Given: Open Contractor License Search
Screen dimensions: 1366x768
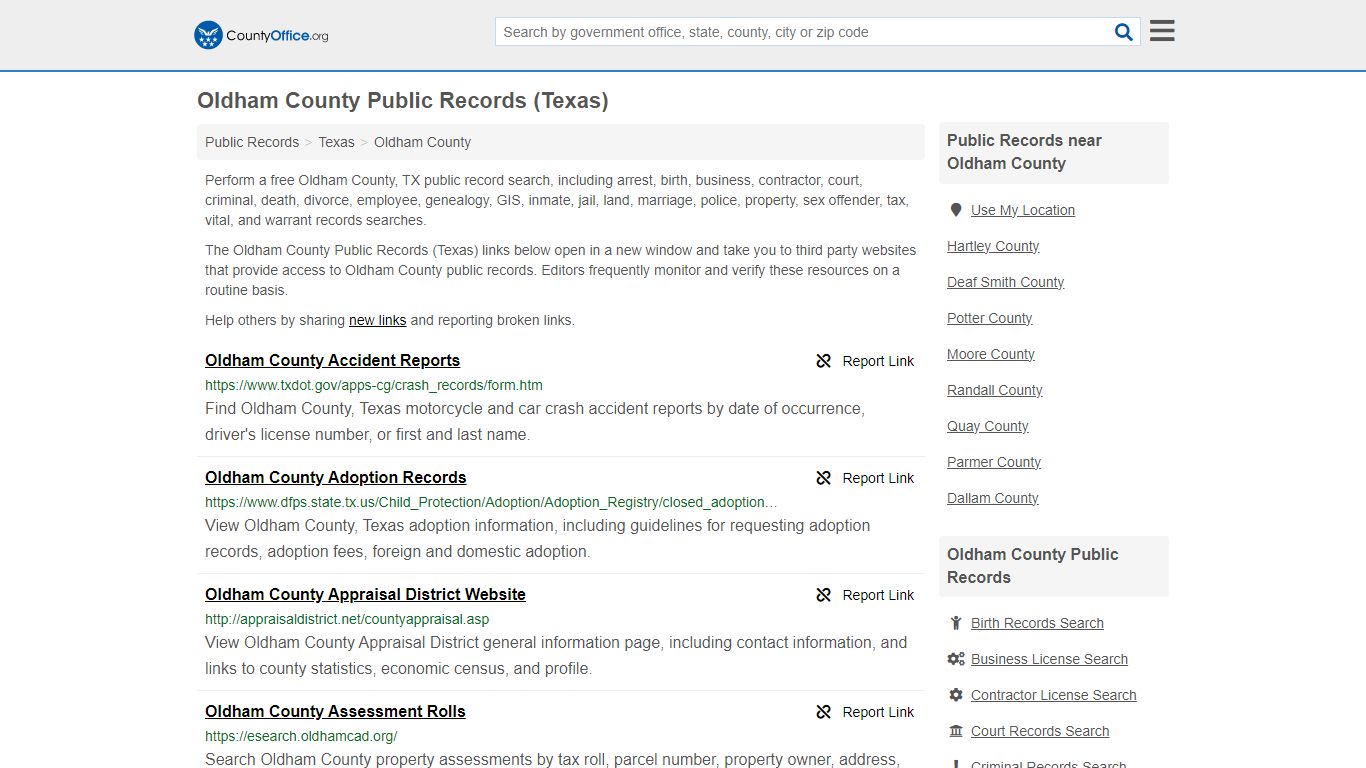Looking at the screenshot, I should [x=1053, y=695].
